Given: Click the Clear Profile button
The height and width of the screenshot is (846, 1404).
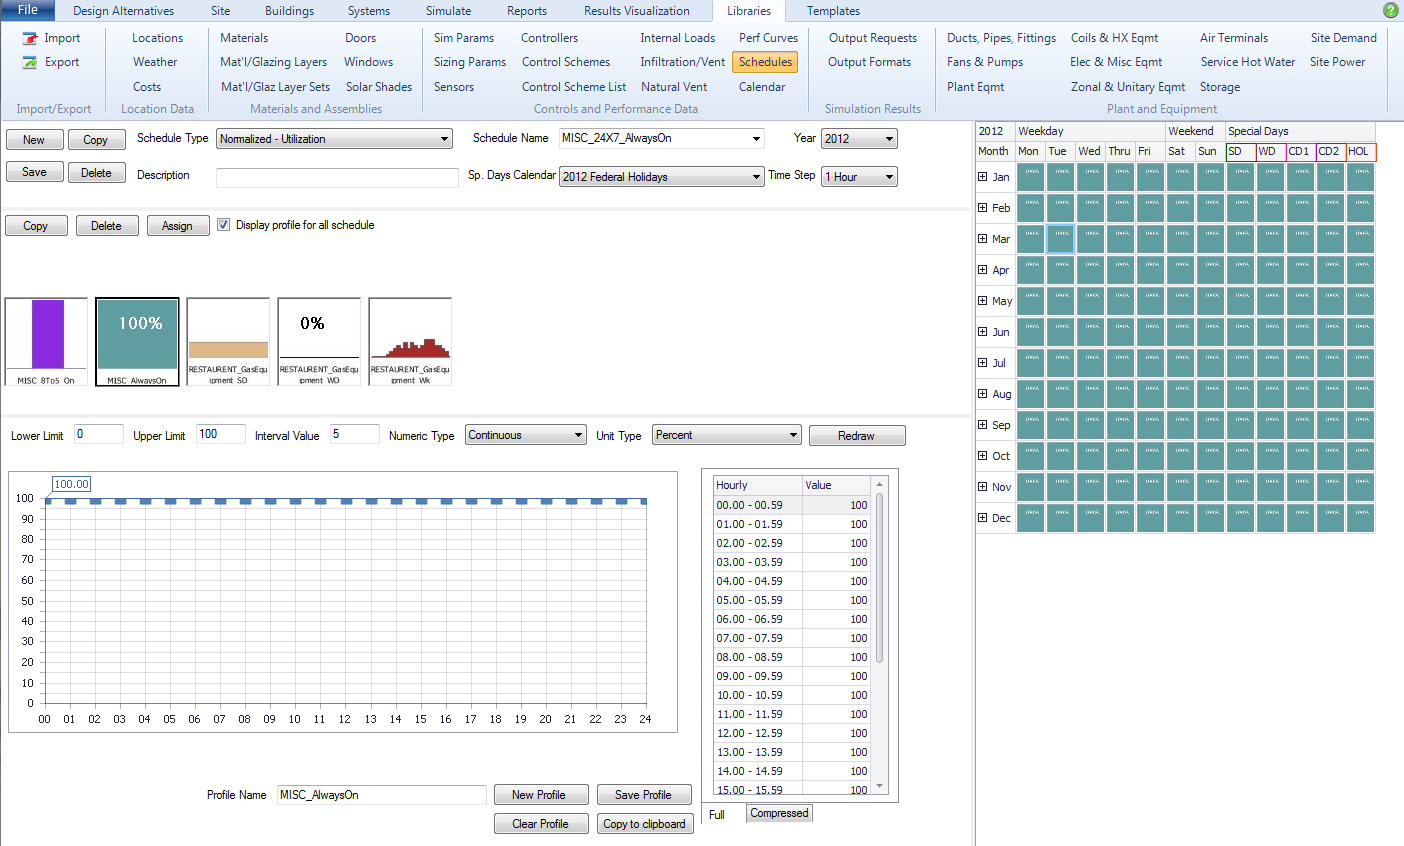Looking at the screenshot, I should tap(541, 824).
